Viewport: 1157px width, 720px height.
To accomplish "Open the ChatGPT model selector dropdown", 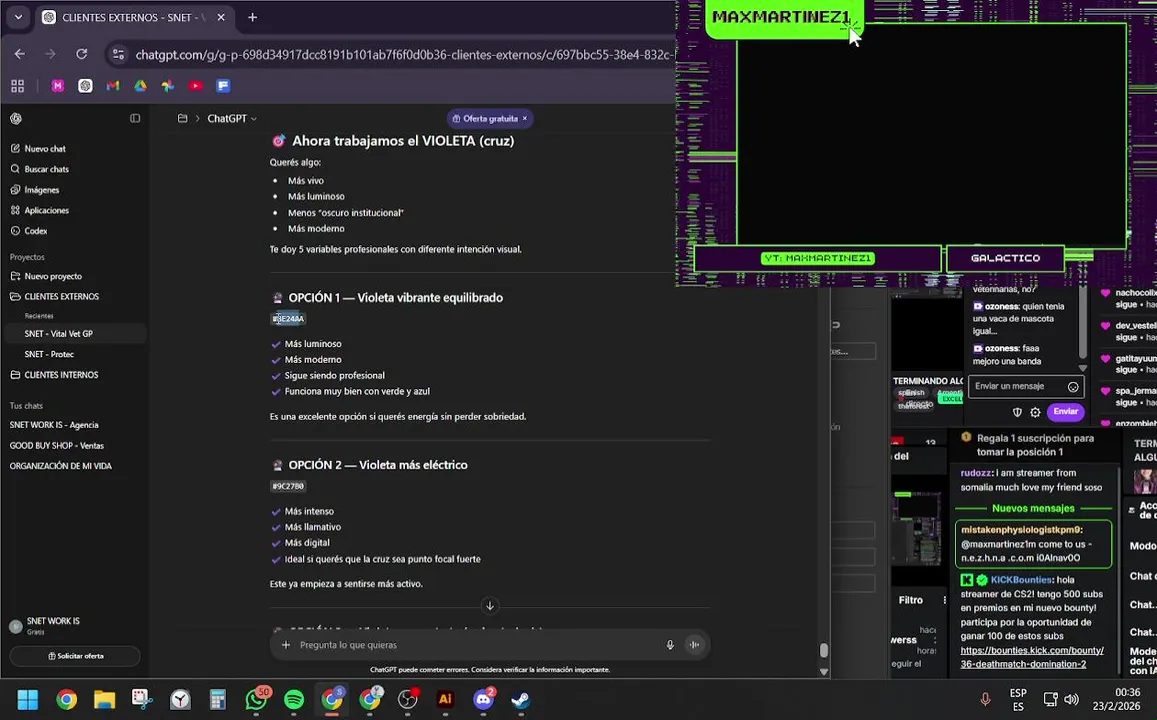I will point(232,118).
